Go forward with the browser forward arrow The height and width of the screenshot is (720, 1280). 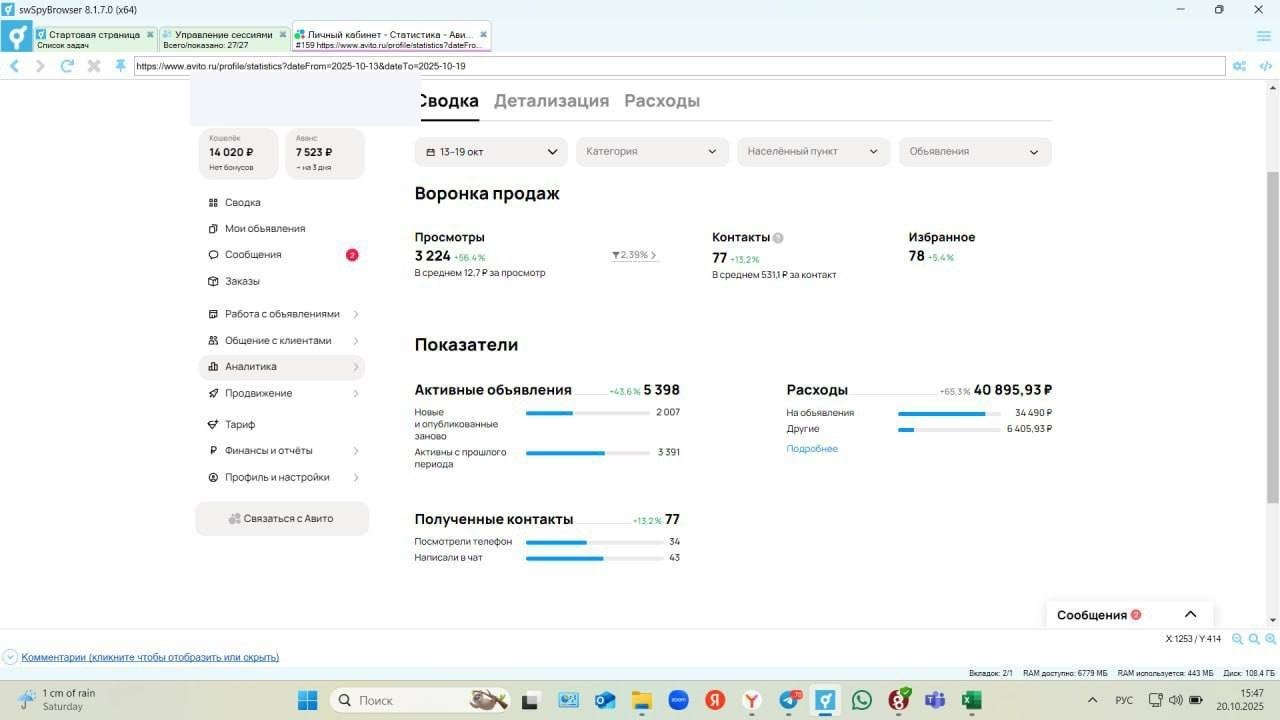click(x=40, y=66)
